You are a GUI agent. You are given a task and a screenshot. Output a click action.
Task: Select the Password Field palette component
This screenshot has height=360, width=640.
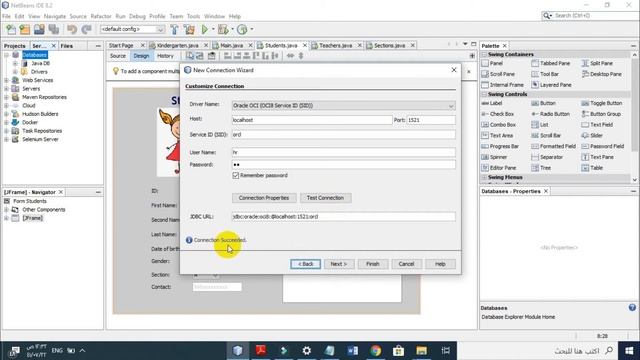point(602,146)
